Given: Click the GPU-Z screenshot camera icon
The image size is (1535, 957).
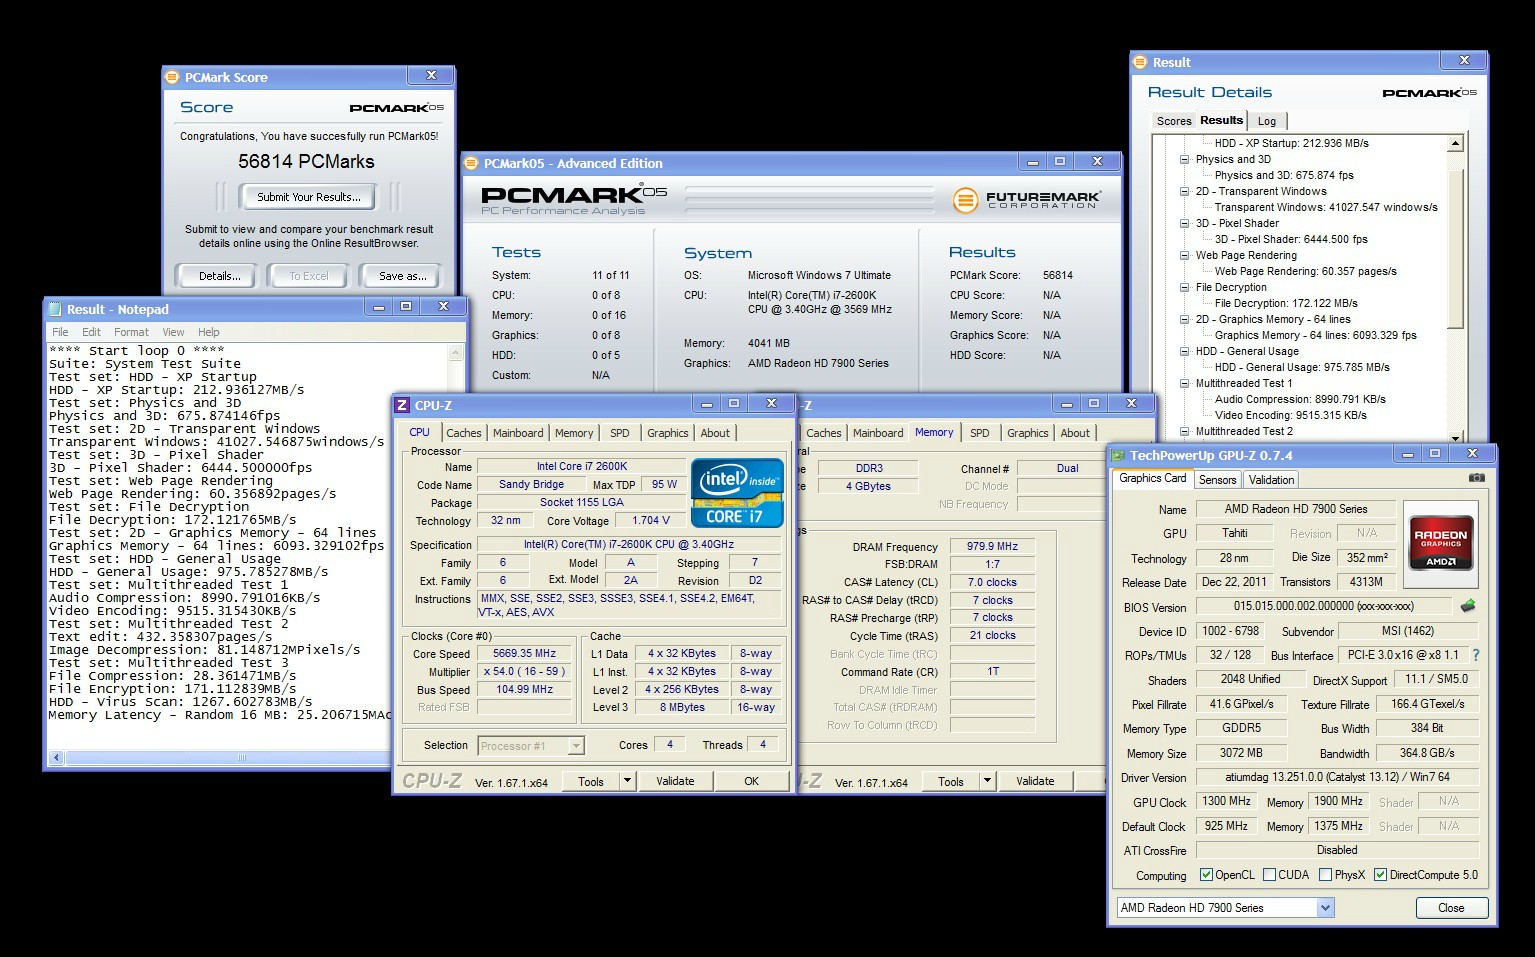Looking at the screenshot, I should (x=1476, y=478).
